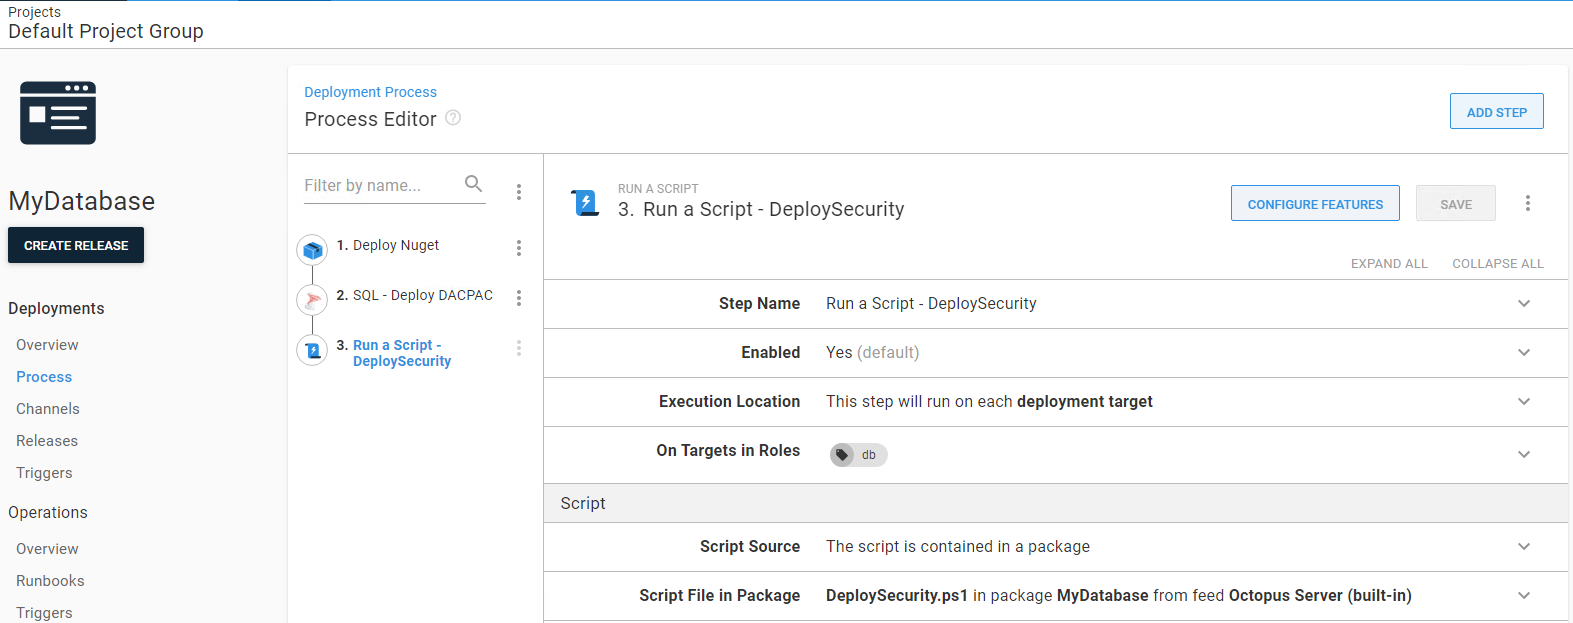Open Default Project Group link
The image size is (1573, 623).
click(106, 31)
